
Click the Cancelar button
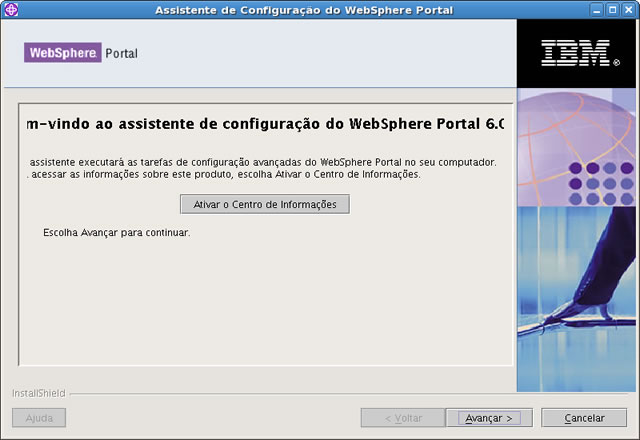coord(584,418)
